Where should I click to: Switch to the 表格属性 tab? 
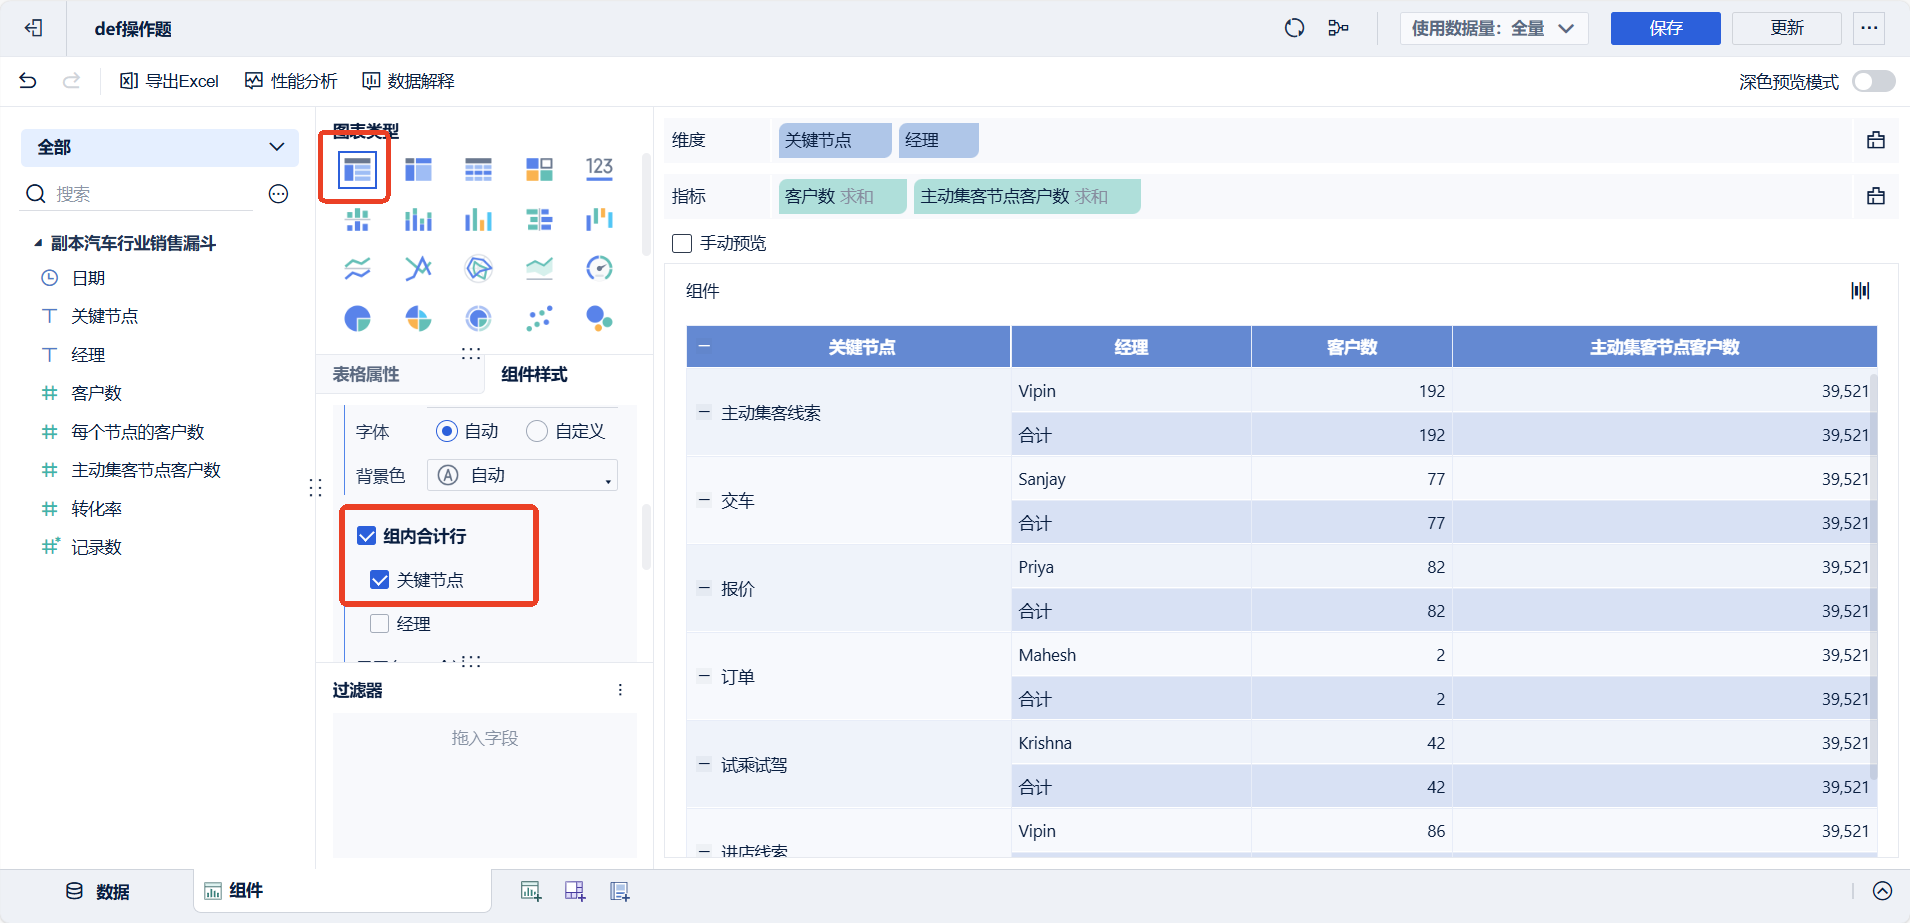tap(366, 374)
